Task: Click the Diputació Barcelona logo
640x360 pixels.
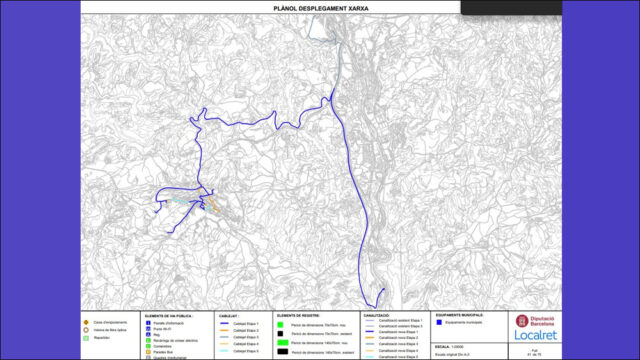Action: tap(535, 321)
